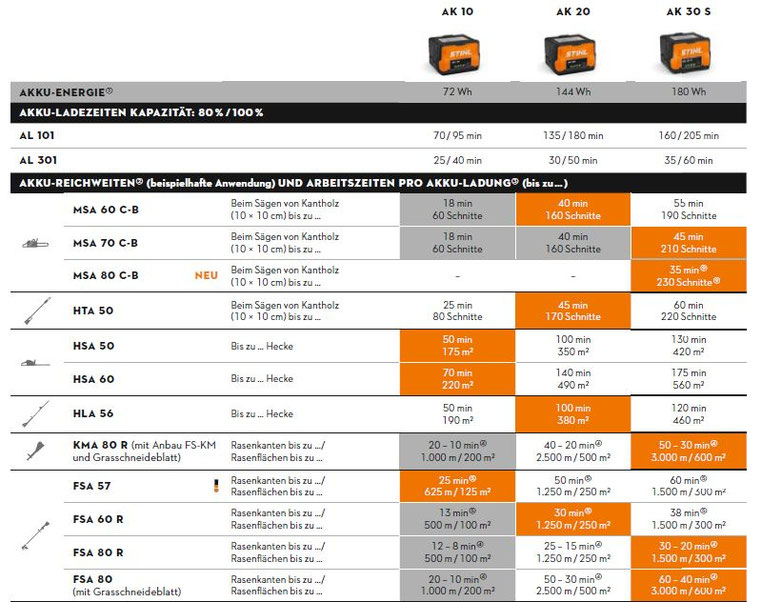Click the orange exclamation mark icon next to FSA 57
Viewport: 761px width, 602px height.
tap(216, 485)
